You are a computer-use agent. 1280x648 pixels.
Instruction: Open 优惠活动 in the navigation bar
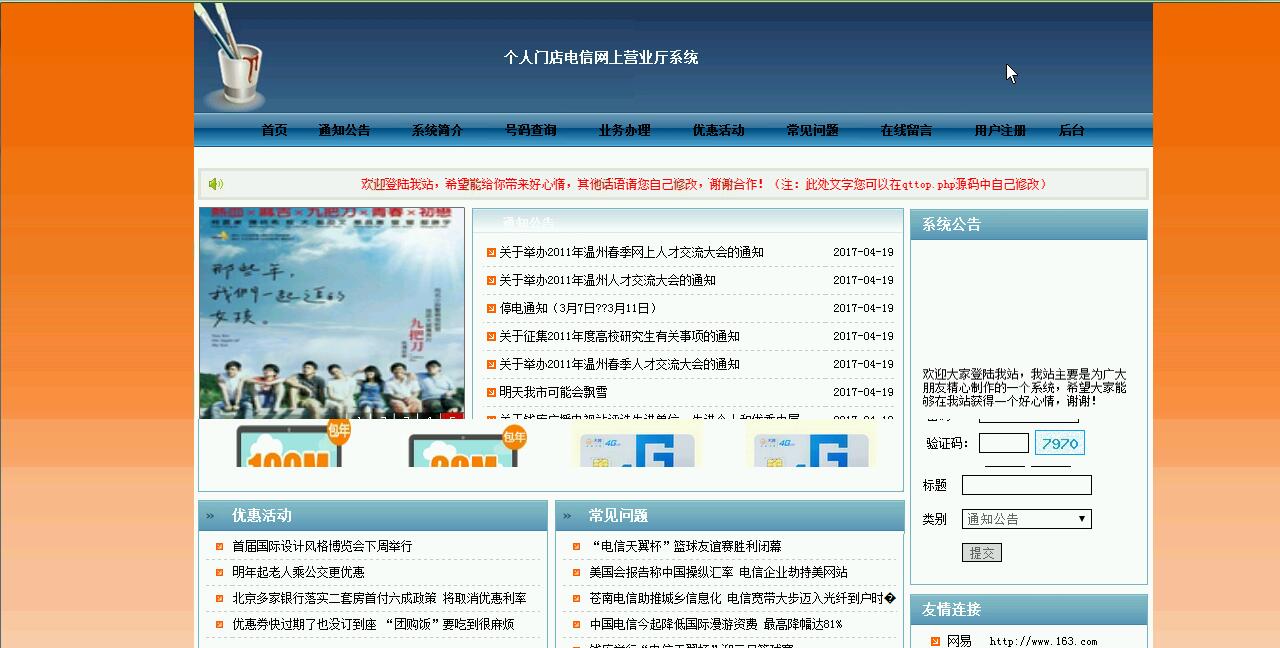point(718,130)
